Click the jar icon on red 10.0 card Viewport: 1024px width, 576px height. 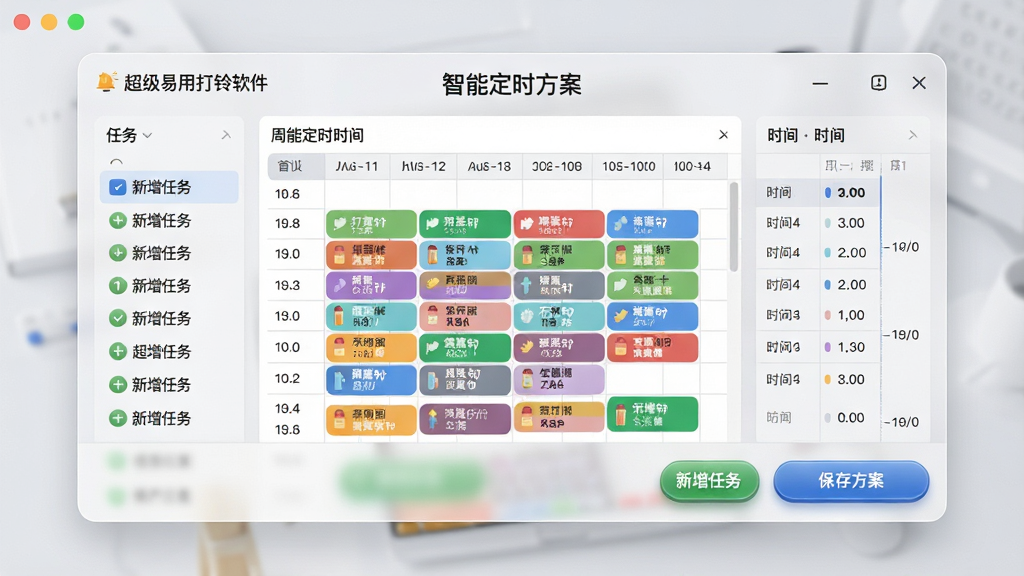(620, 347)
